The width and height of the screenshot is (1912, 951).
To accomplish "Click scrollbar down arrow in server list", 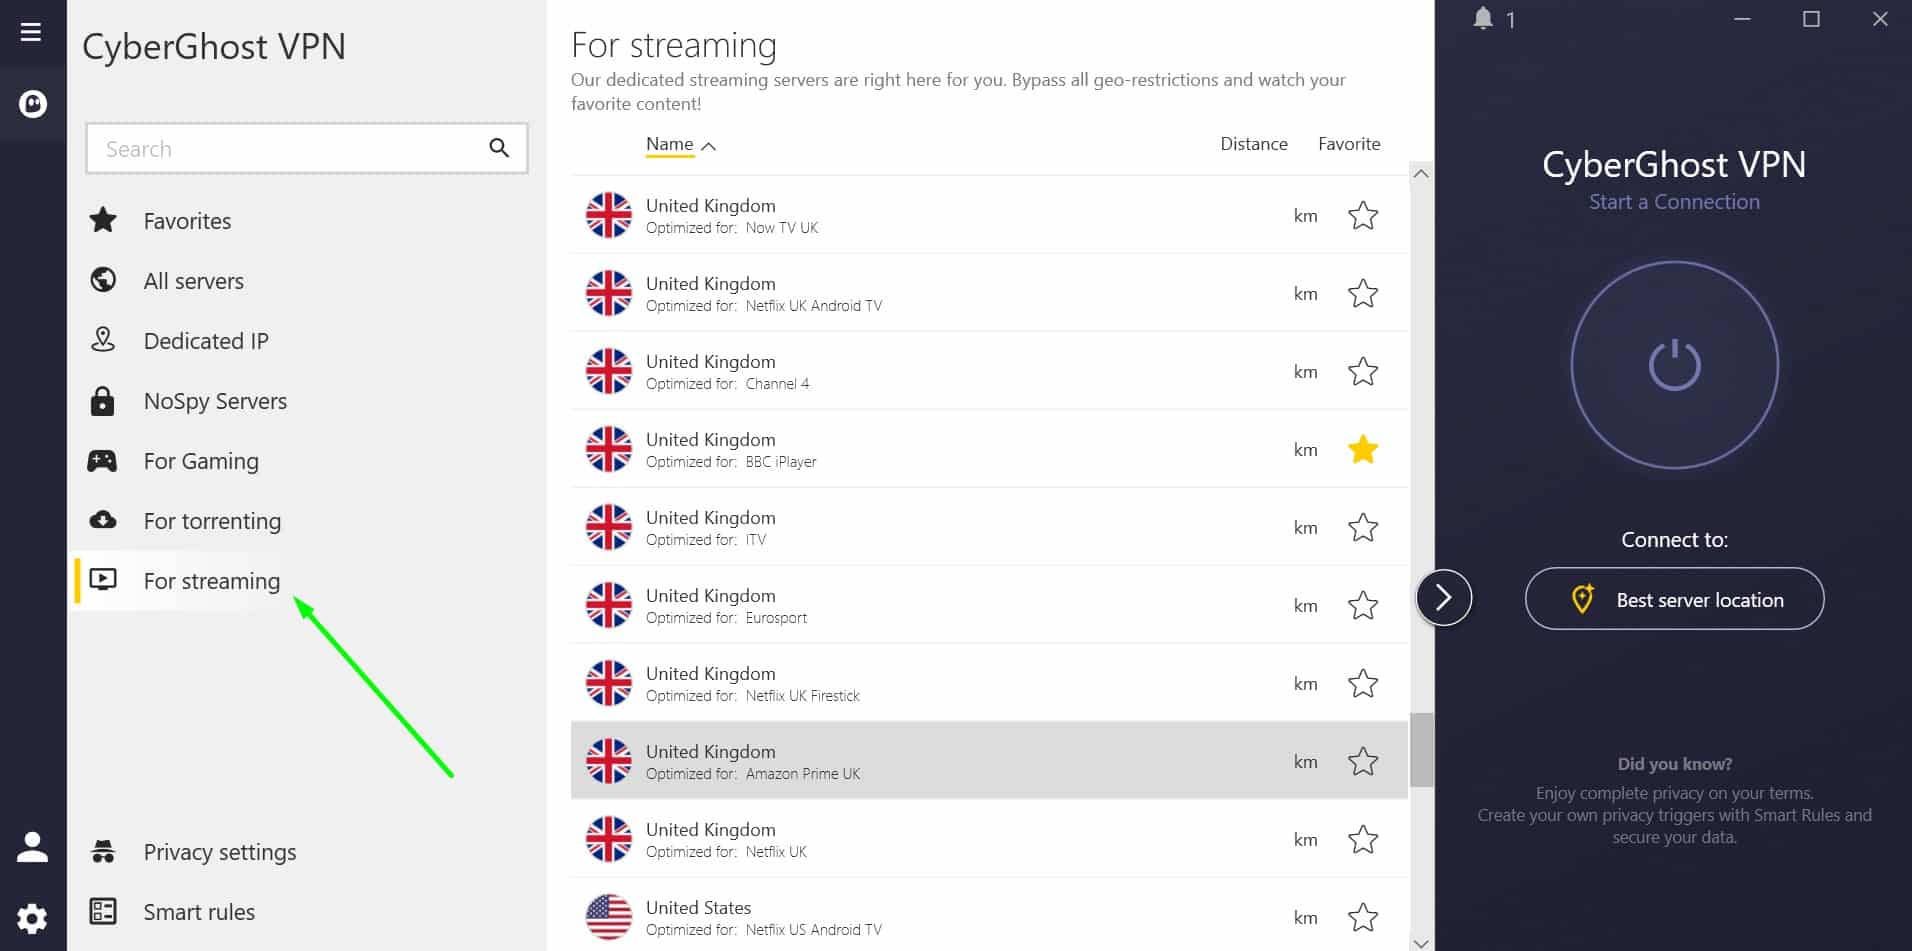I will point(1421,942).
